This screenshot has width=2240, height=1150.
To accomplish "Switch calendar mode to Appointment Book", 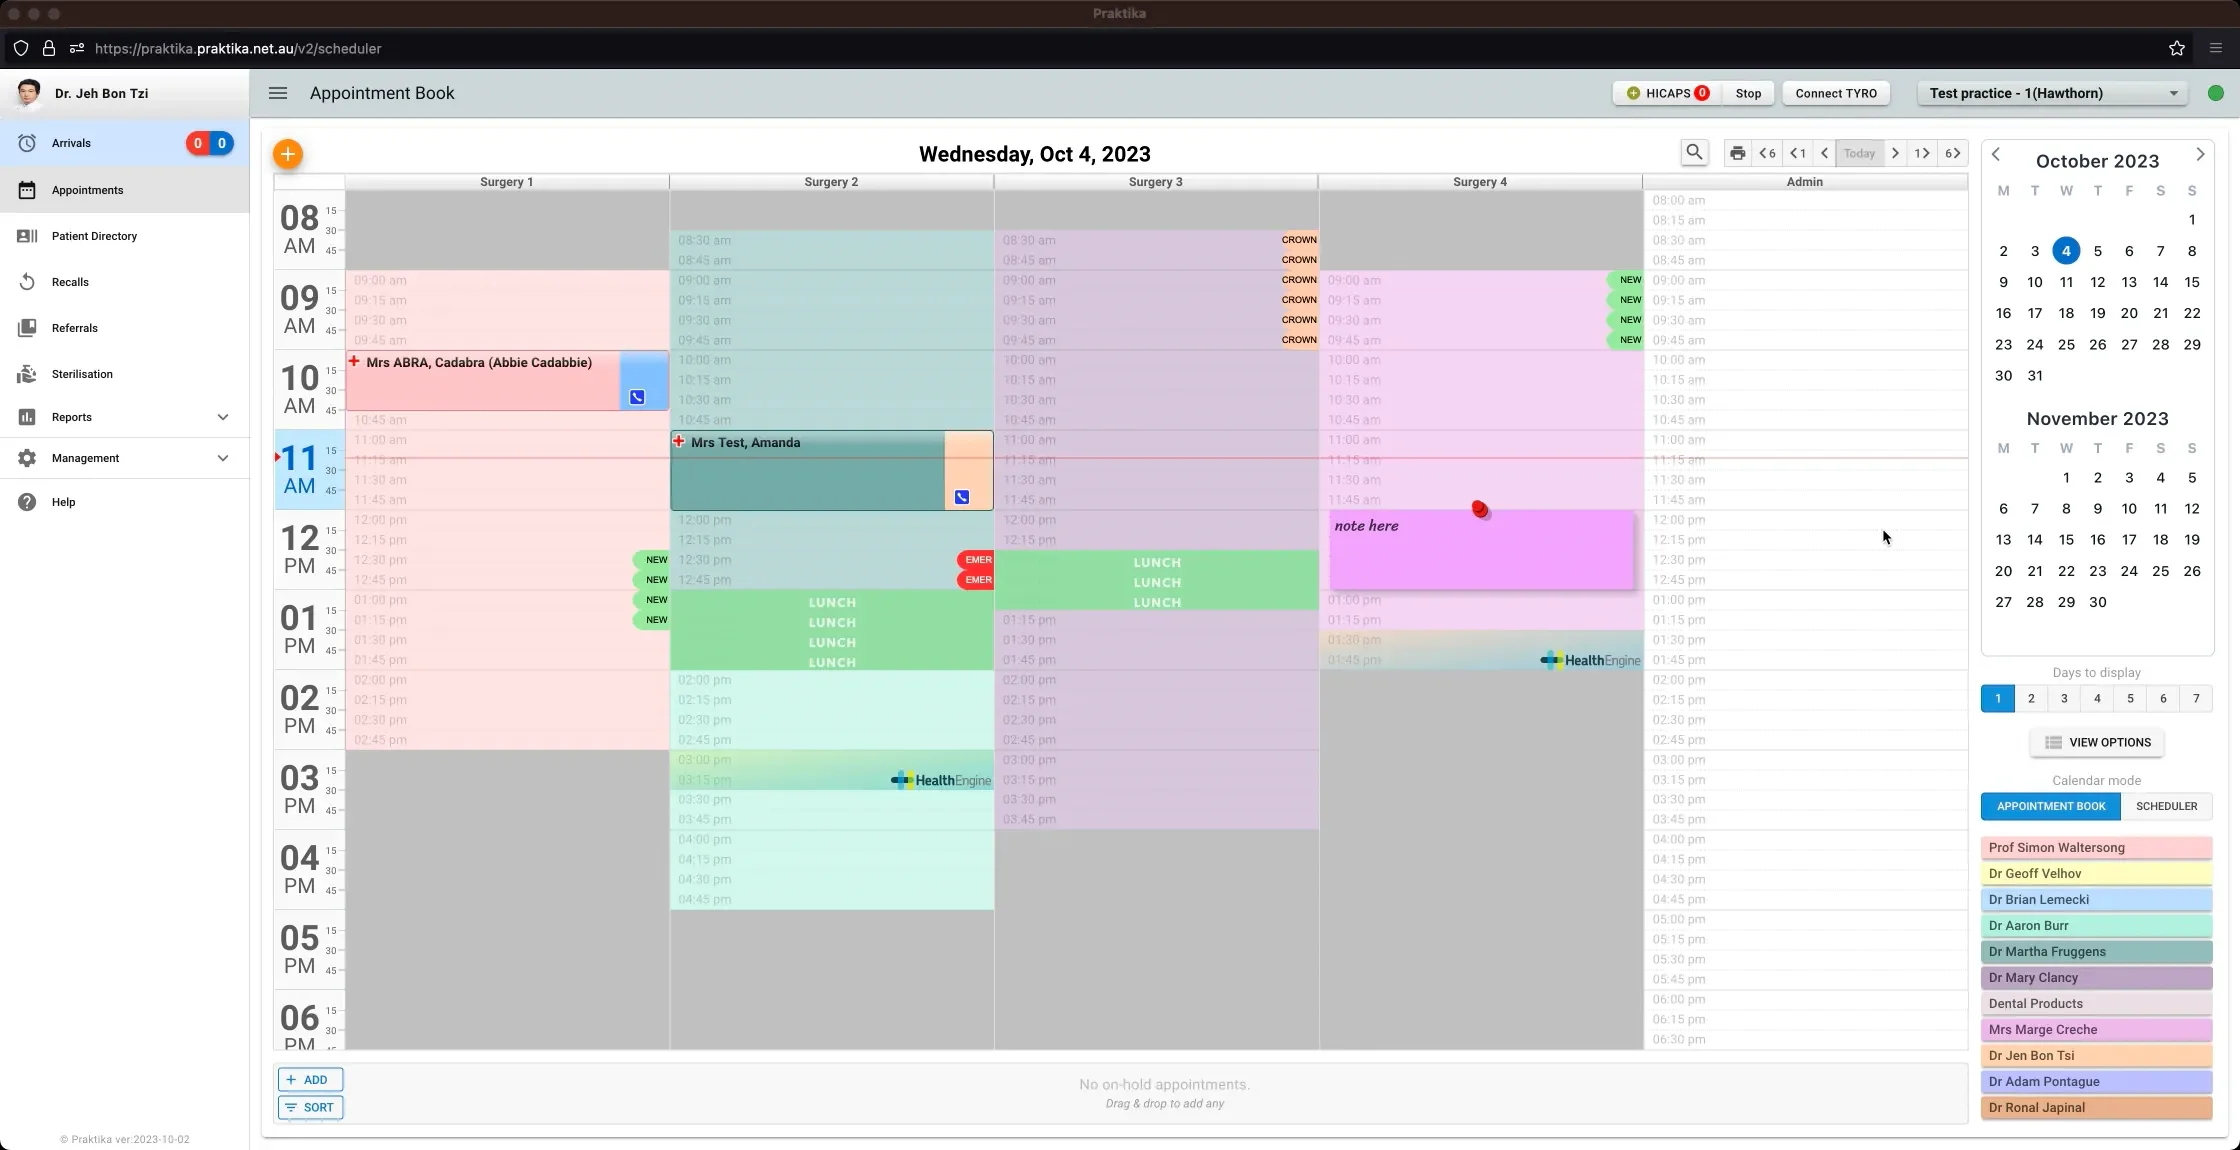I will (2051, 806).
